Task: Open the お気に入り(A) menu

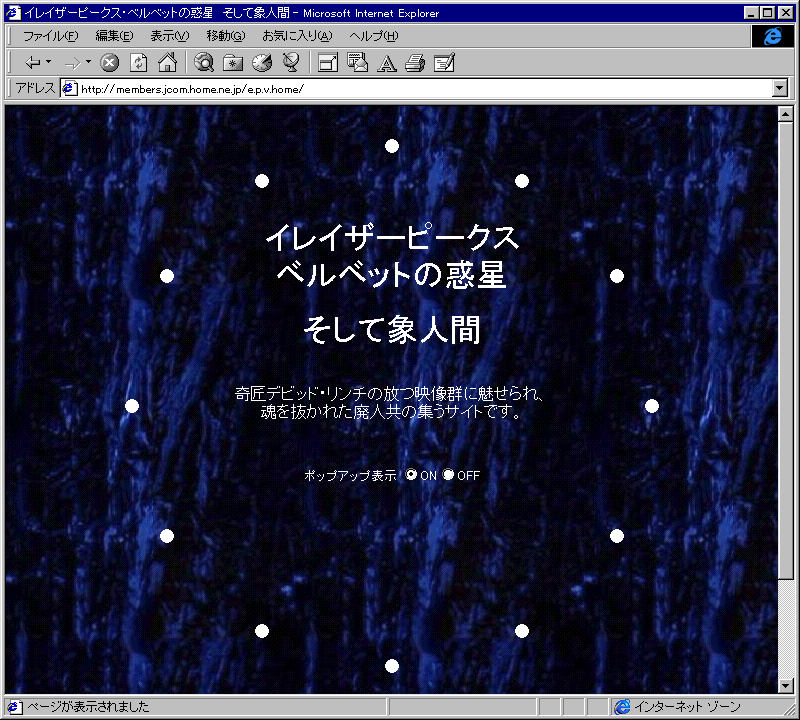Action: pyautogui.click(x=297, y=36)
